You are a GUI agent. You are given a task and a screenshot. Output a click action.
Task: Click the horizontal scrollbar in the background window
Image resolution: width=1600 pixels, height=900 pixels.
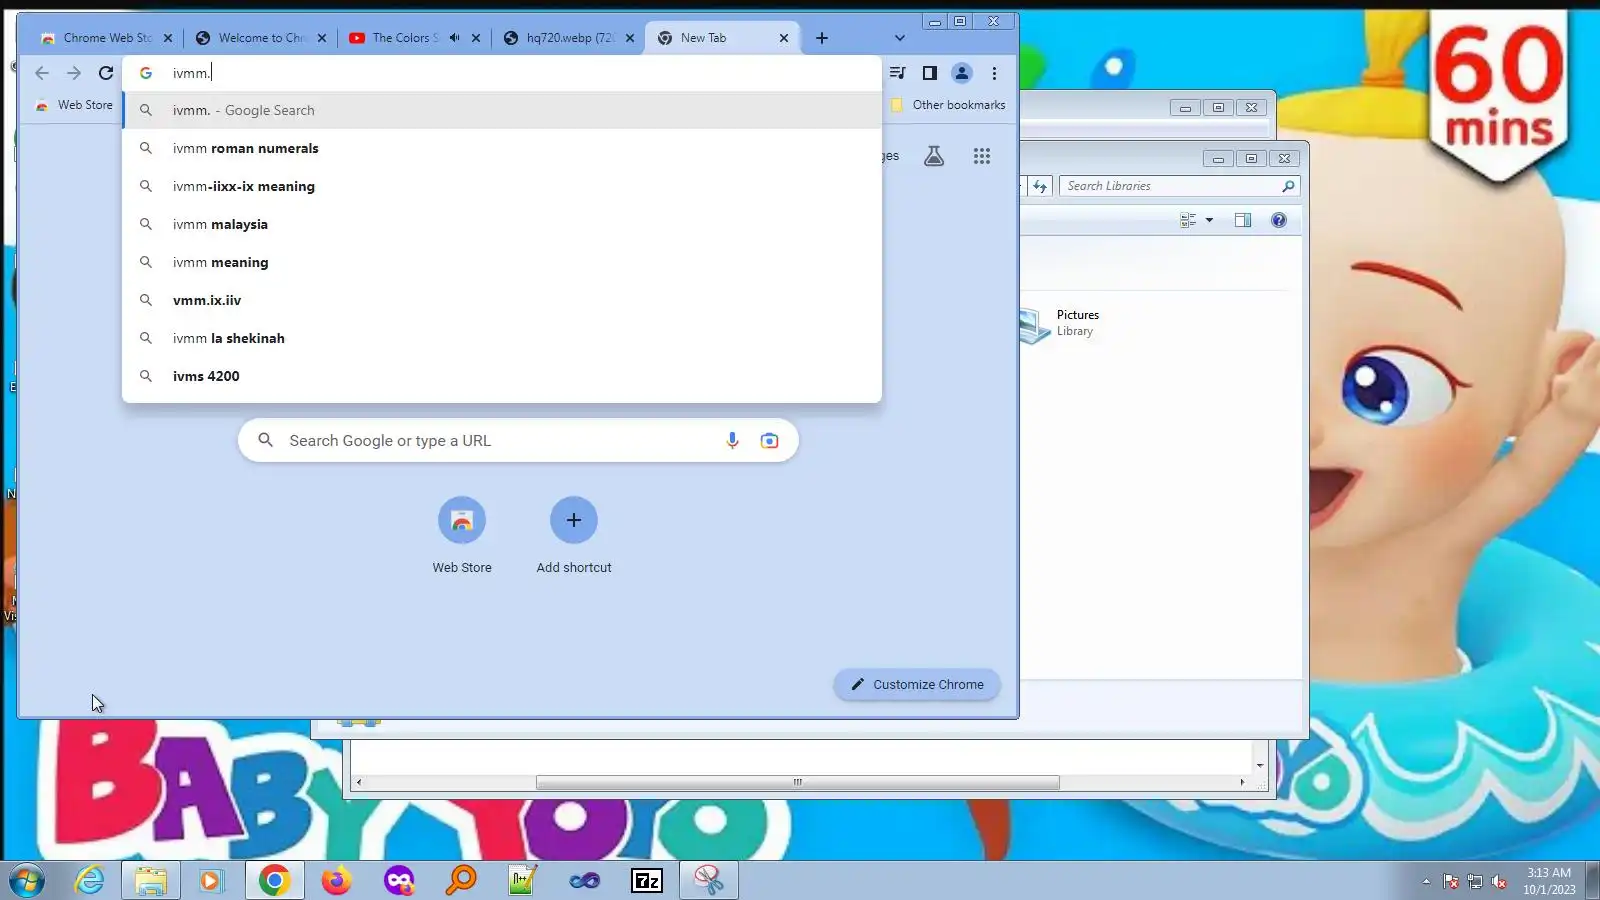[x=798, y=782]
